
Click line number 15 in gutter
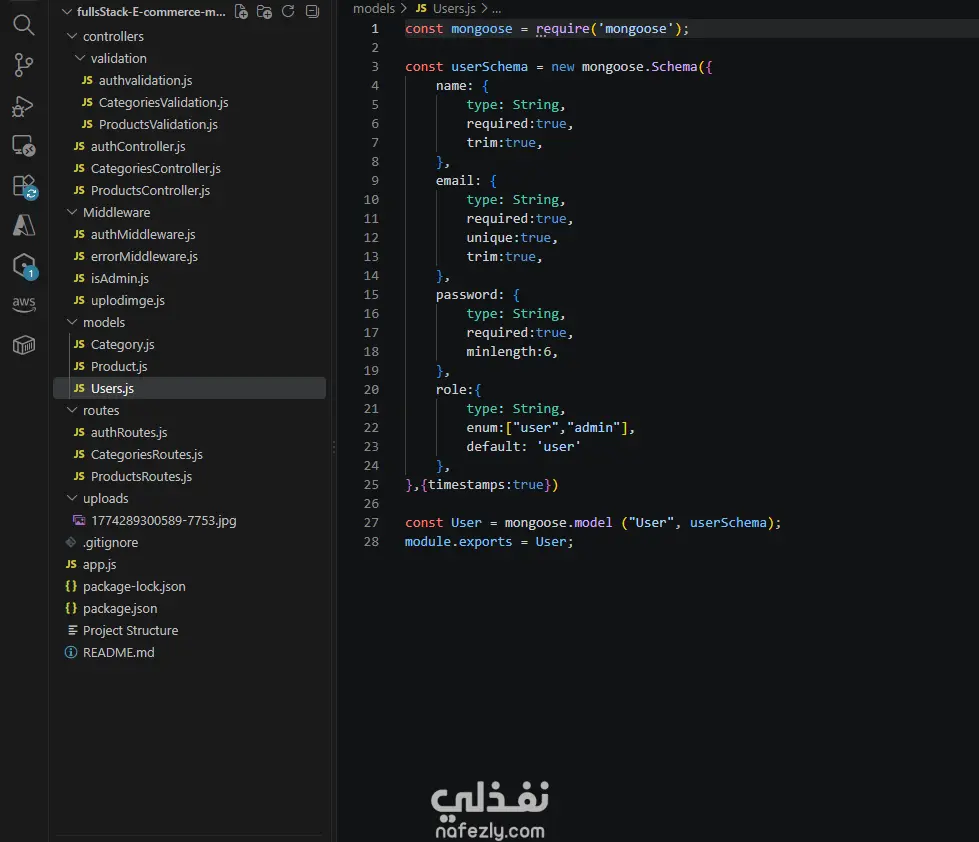(371, 295)
